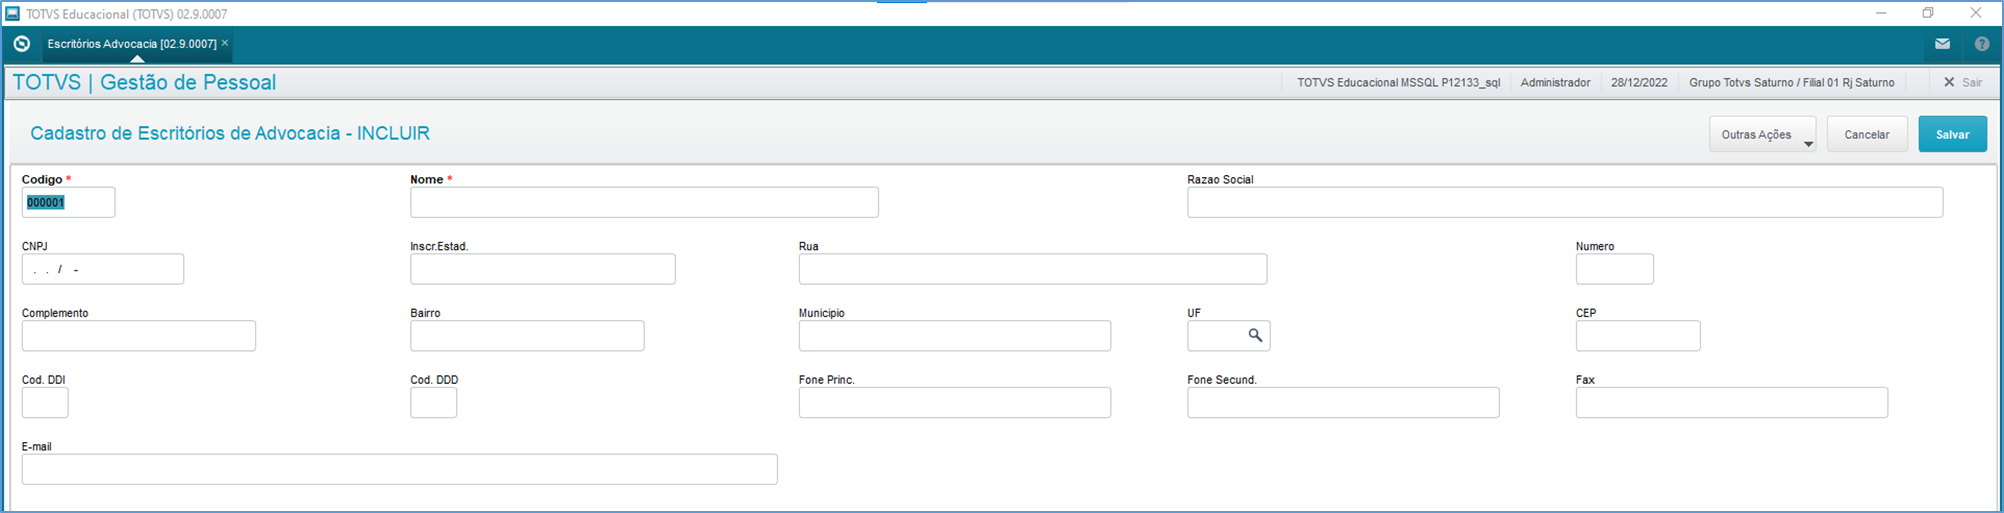Open the help question mark icon
The width and height of the screenshot is (2004, 513).
(1982, 44)
